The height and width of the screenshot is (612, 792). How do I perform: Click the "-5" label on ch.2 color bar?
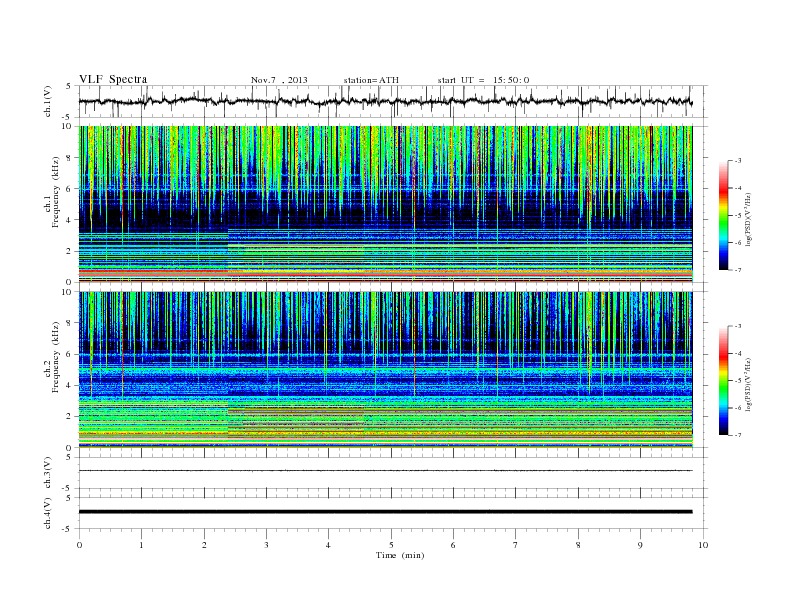[x=737, y=381]
